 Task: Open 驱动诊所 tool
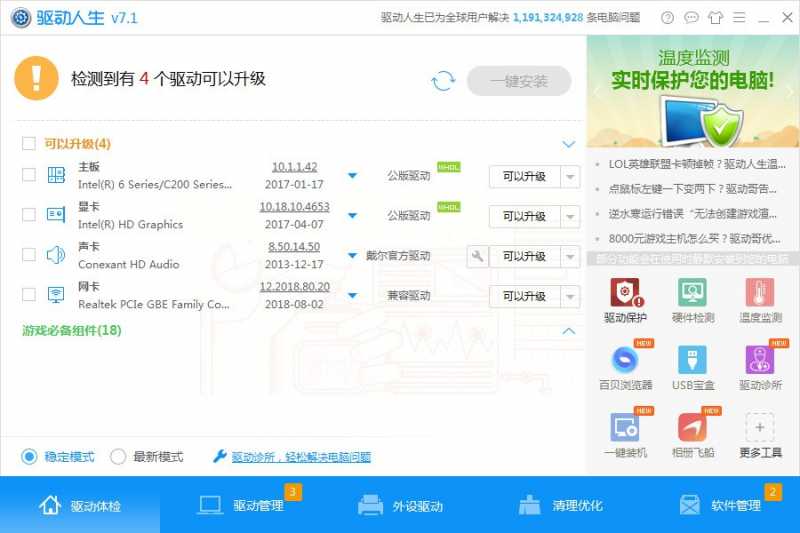760,368
